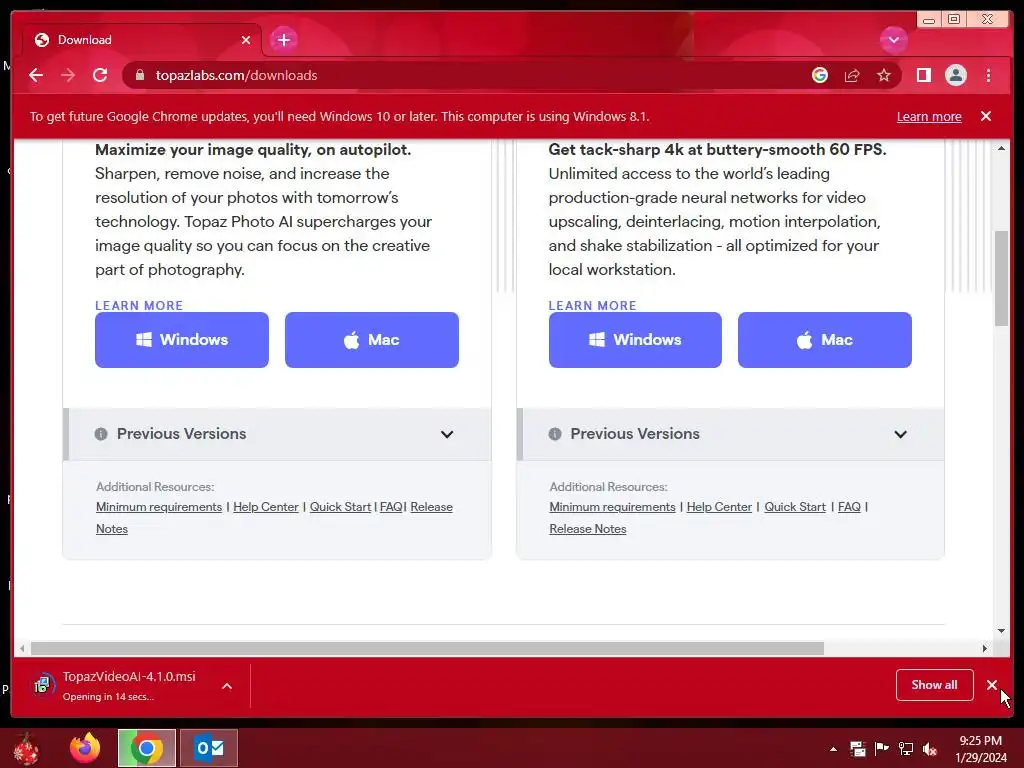Viewport: 1024px width, 768px height.
Task: Dismiss the Chrome update warning banner
Action: click(x=985, y=116)
